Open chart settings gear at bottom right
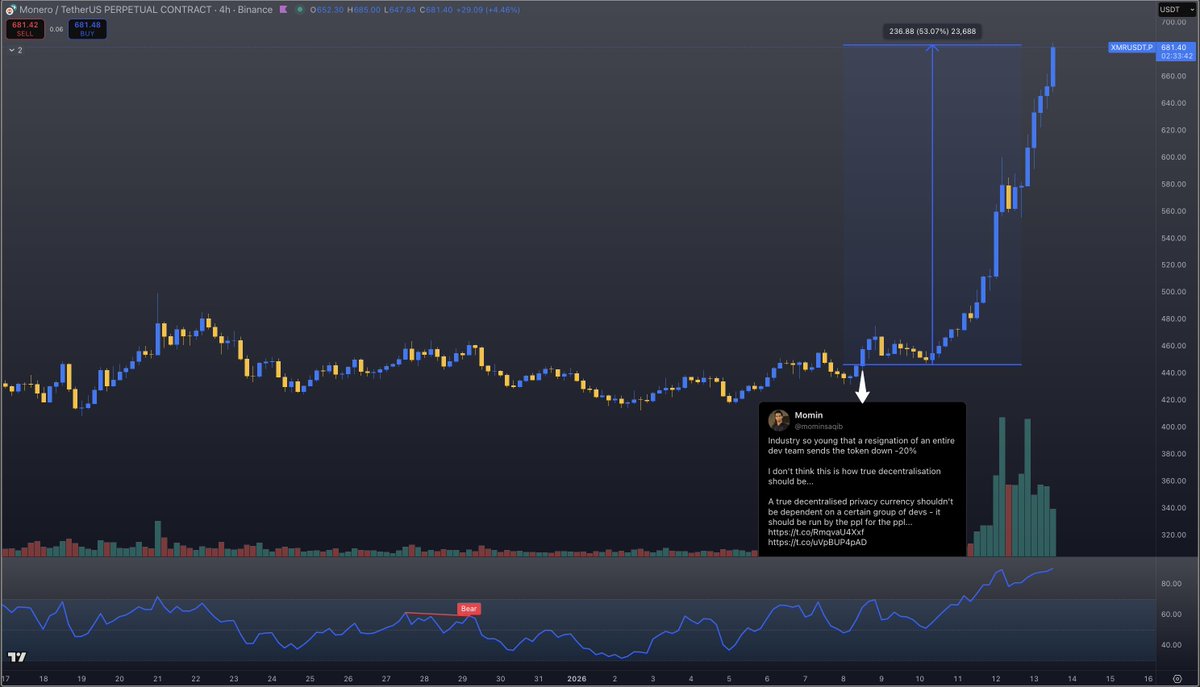The image size is (1200, 687). coord(1175,679)
